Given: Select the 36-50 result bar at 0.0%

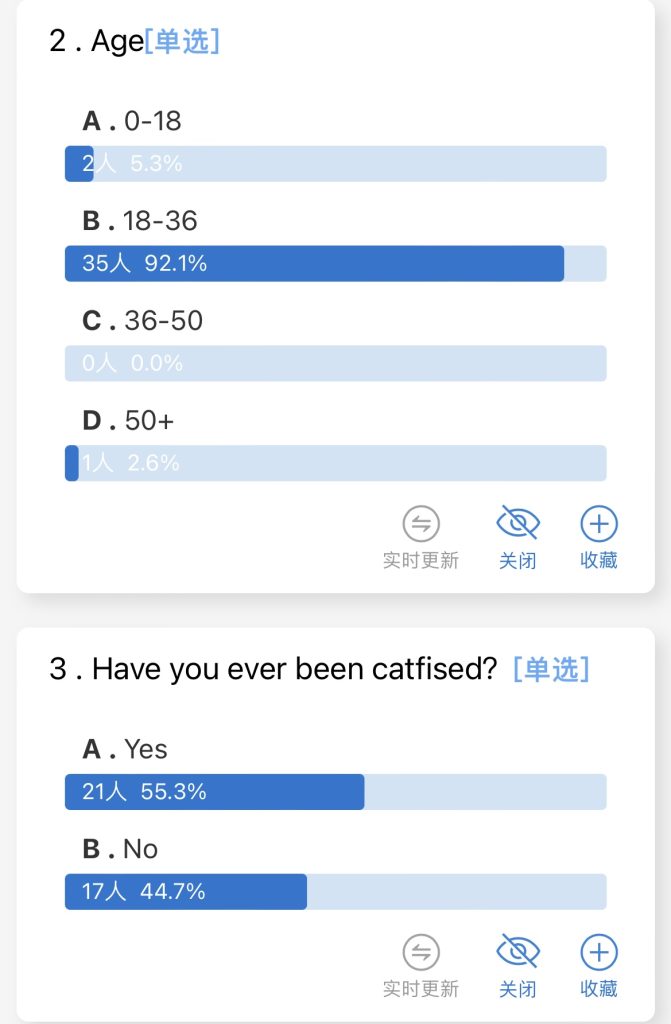Looking at the screenshot, I should [335, 363].
